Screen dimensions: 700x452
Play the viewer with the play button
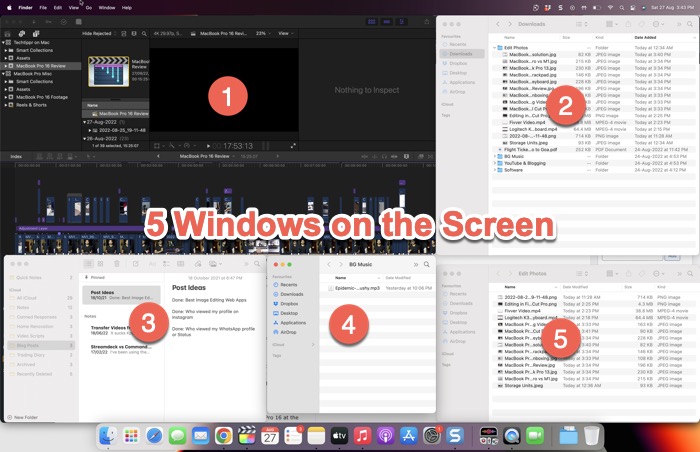(x=208, y=146)
